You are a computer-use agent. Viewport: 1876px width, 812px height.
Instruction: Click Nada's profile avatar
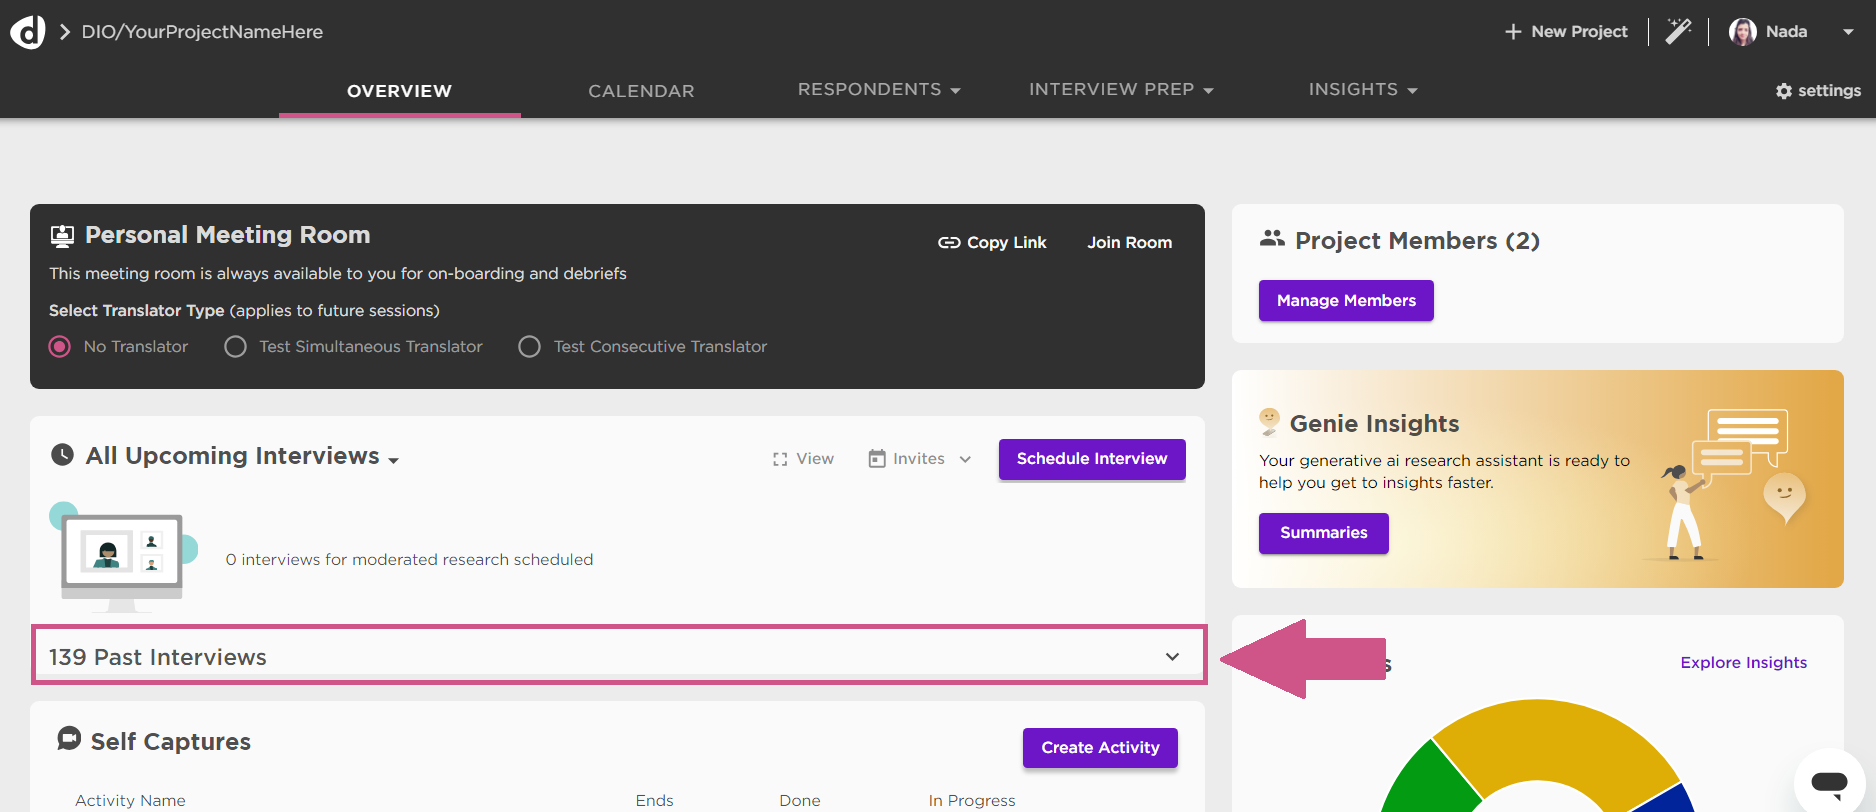point(1743,32)
